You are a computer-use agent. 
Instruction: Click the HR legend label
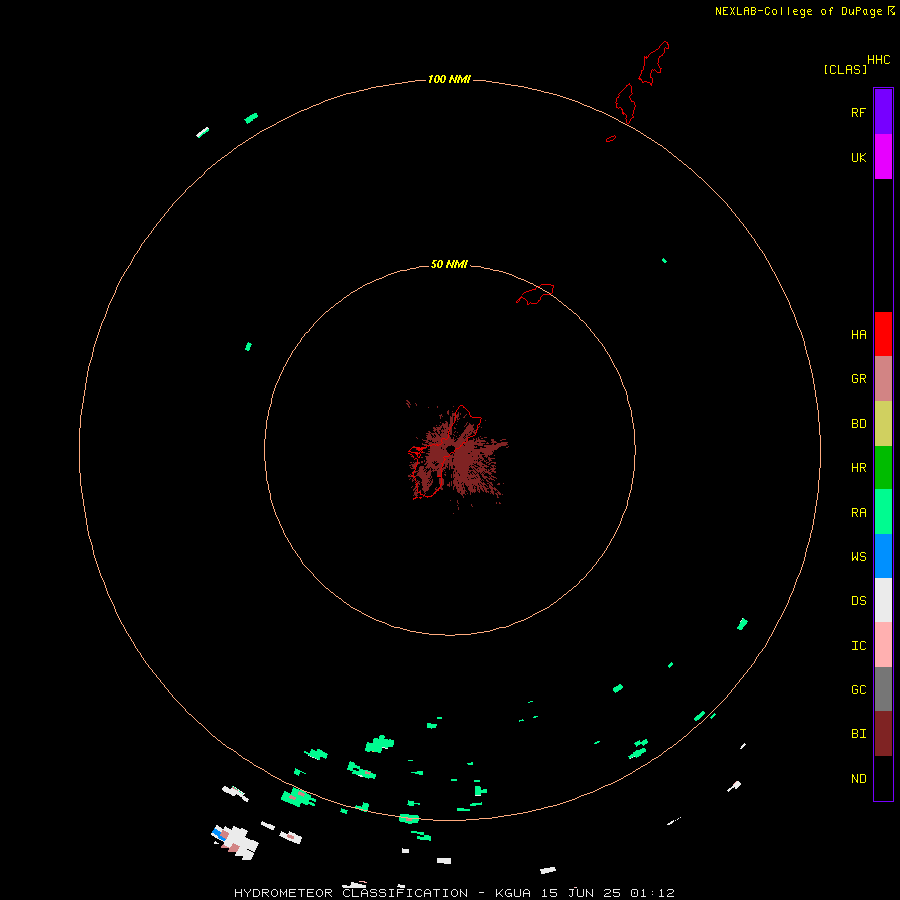pyautogui.click(x=858, y=468)
